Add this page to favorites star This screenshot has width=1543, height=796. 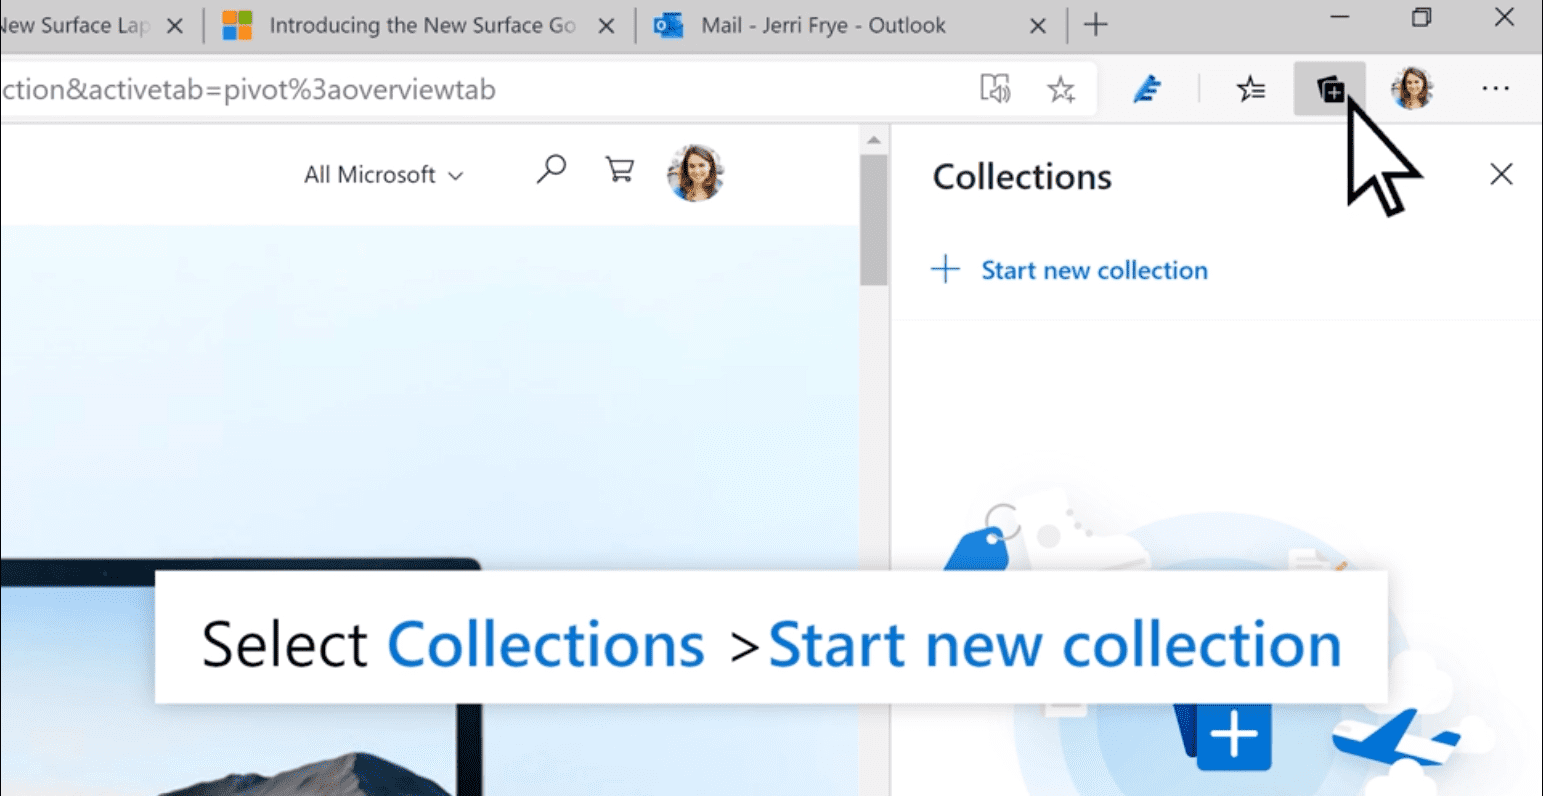click(x=1061, y=90)
